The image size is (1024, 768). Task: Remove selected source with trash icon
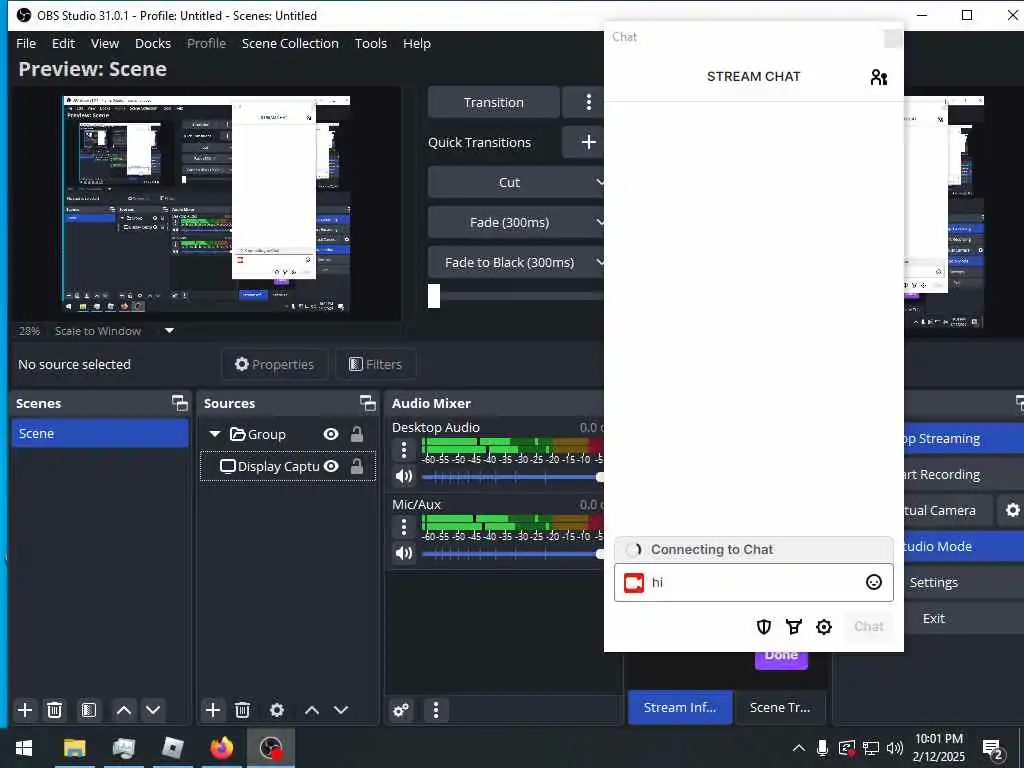coord(242,710)
